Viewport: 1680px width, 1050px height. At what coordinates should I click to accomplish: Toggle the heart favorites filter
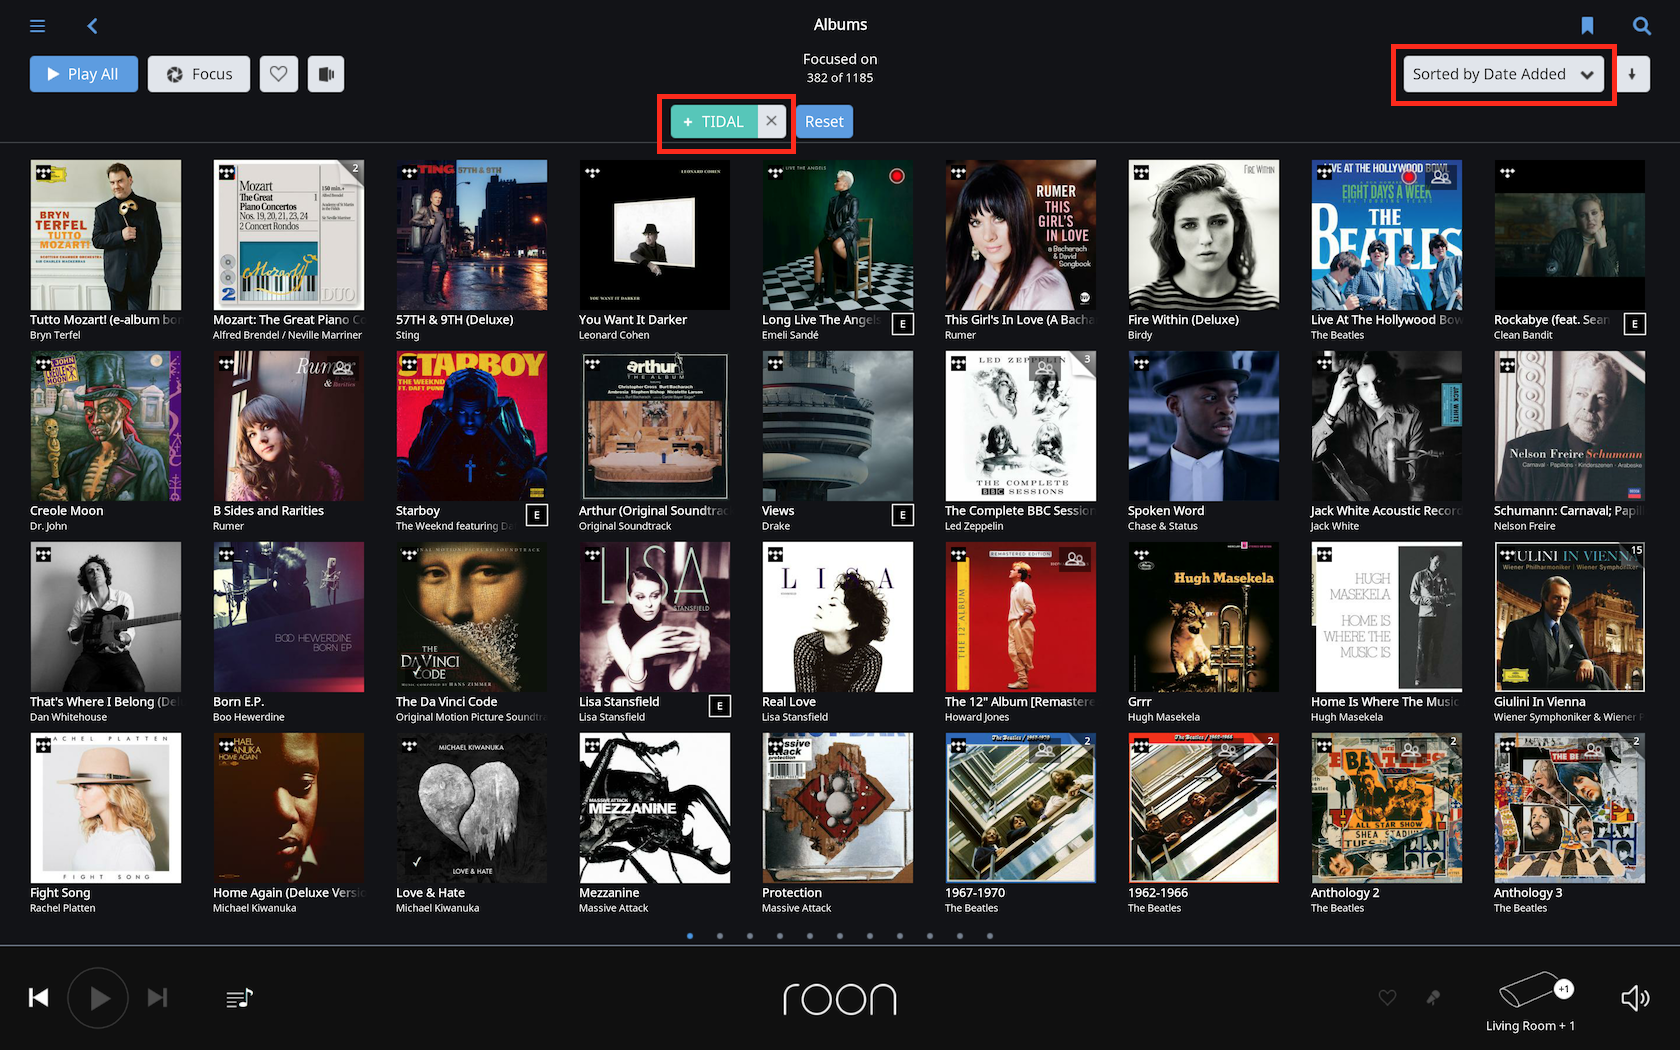click(x=279, y=74)
